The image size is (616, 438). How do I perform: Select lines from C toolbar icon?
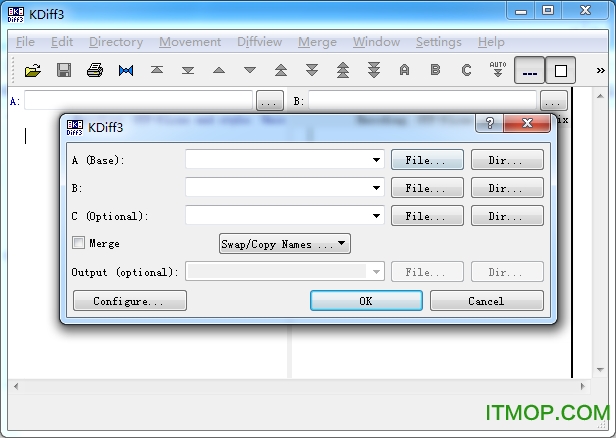466,70
